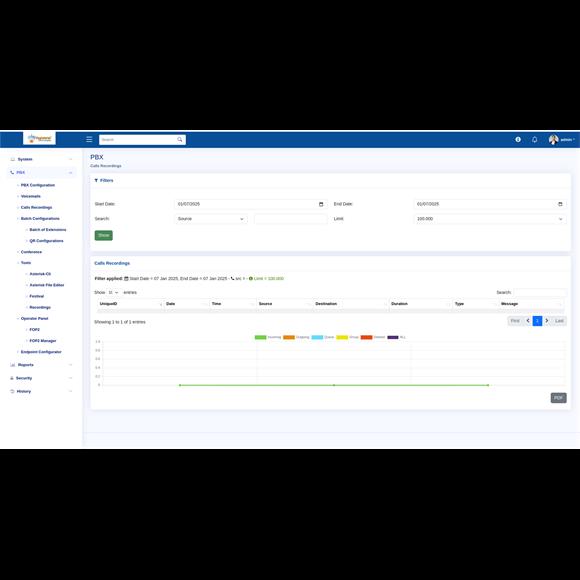
Task: Open the End Date calendar picker icon
Action: pos(560,204)
